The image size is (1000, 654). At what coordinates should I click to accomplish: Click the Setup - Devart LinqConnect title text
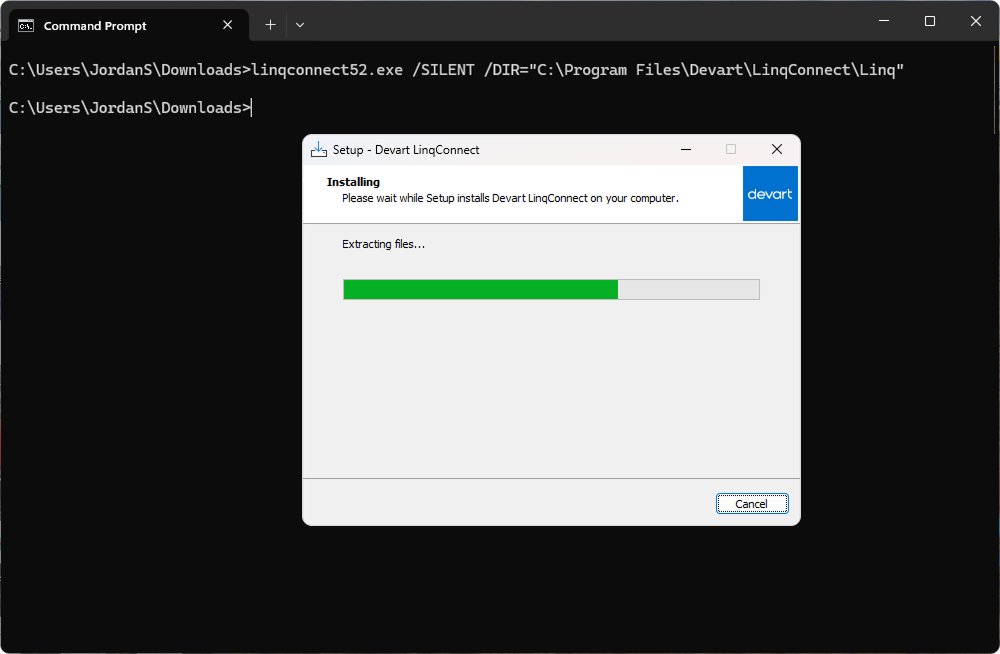coord(404,149)
